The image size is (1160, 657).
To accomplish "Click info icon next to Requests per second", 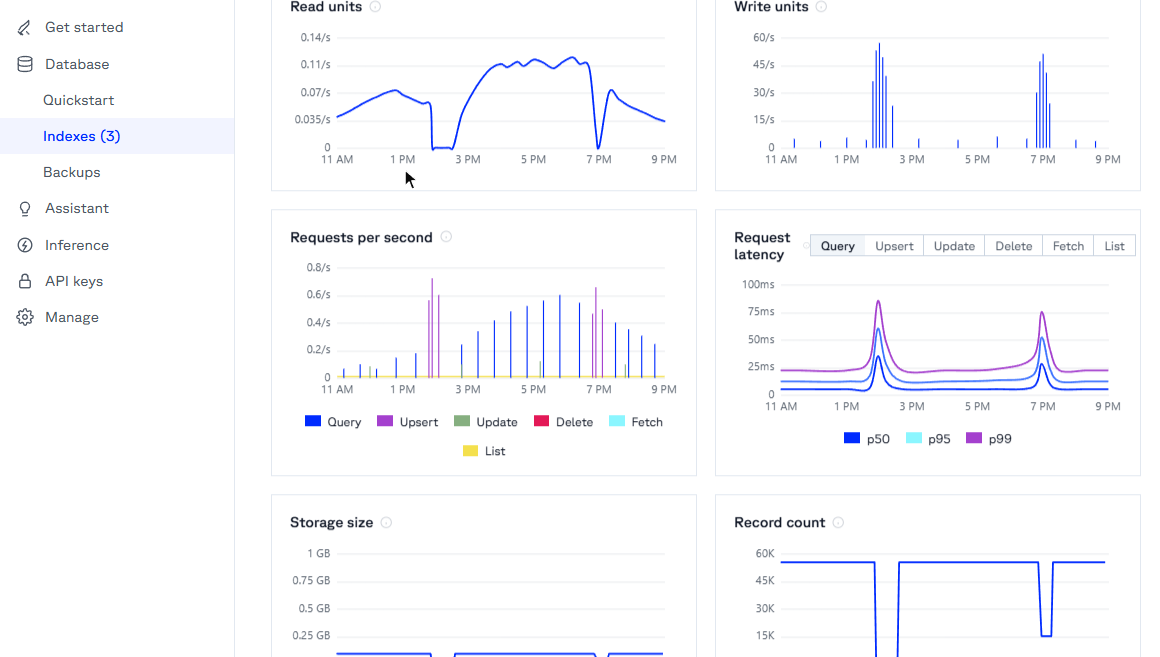I will (446, 237).
